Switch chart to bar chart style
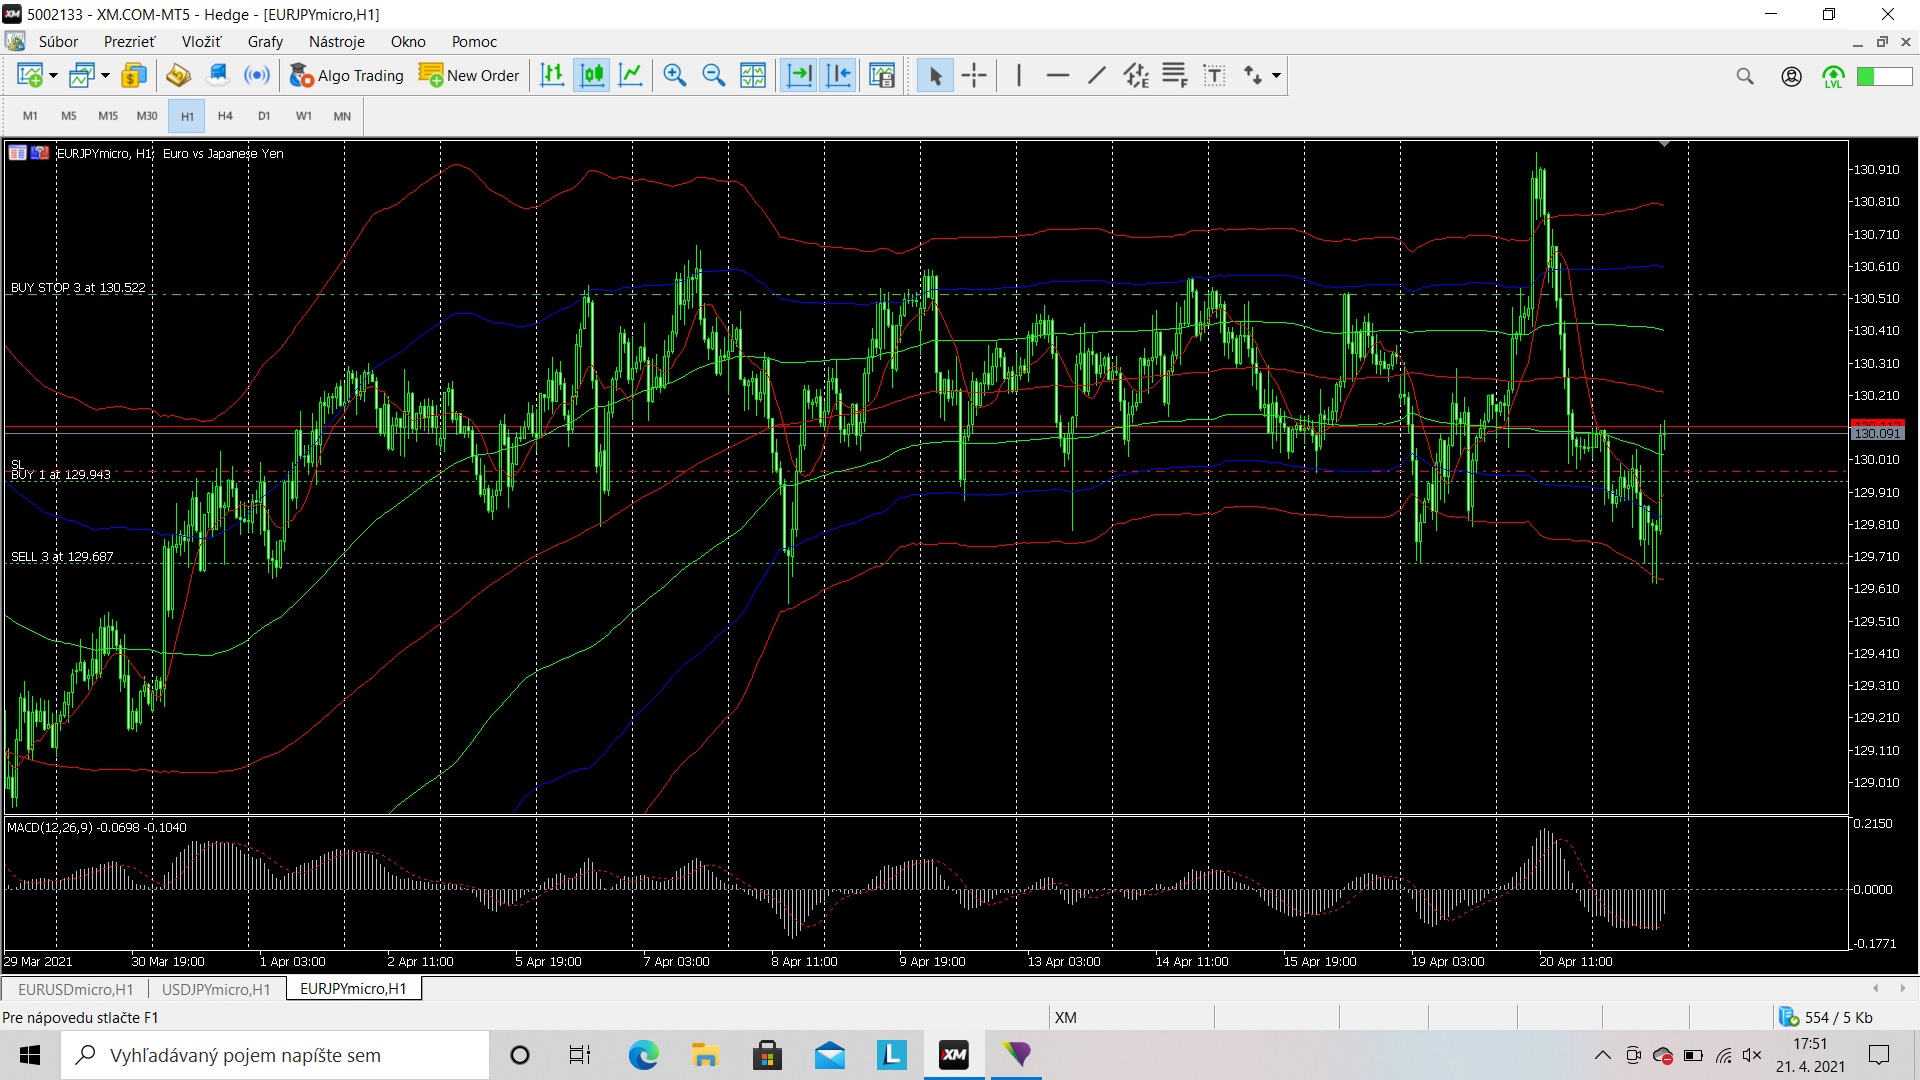The width and height of the screenshot is (1920, 1080). pos(552,75)
